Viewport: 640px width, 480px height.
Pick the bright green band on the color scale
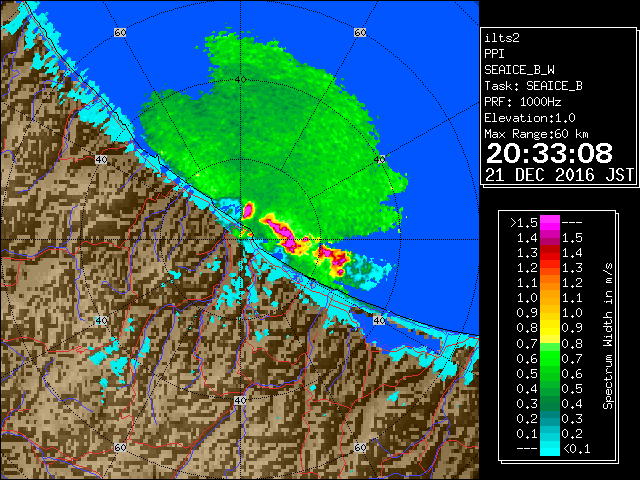(550, 358)
